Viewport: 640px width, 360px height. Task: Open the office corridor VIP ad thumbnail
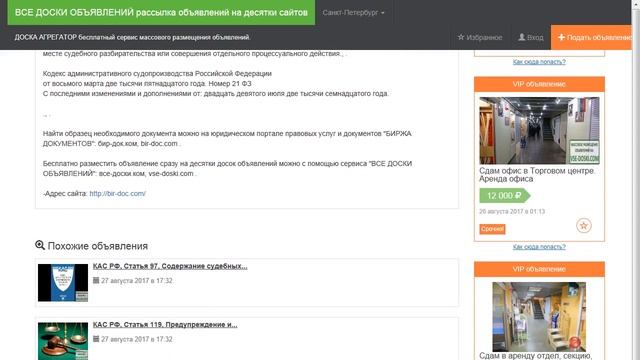[539, 130]
